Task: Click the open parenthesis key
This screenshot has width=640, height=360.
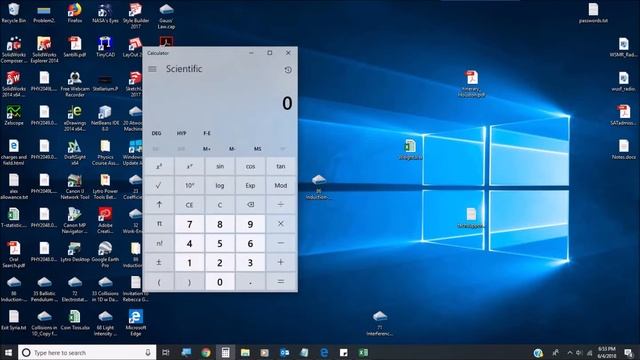Action: tap(159, 282)
